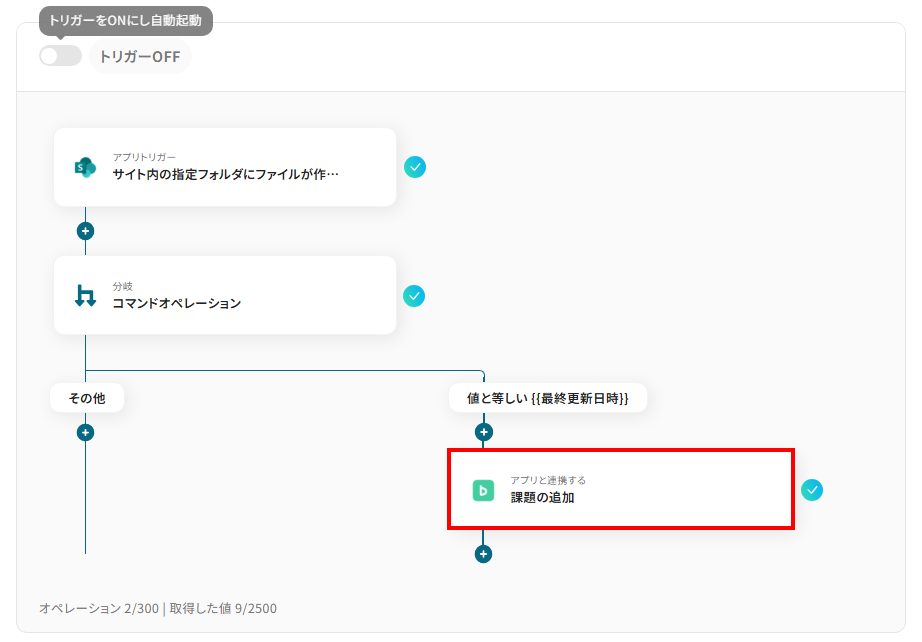Image resolution: width=922 pixels, height=642 pixels.
Task: Open the コマンドオペレーション branch card
Action: coord(225,295)
